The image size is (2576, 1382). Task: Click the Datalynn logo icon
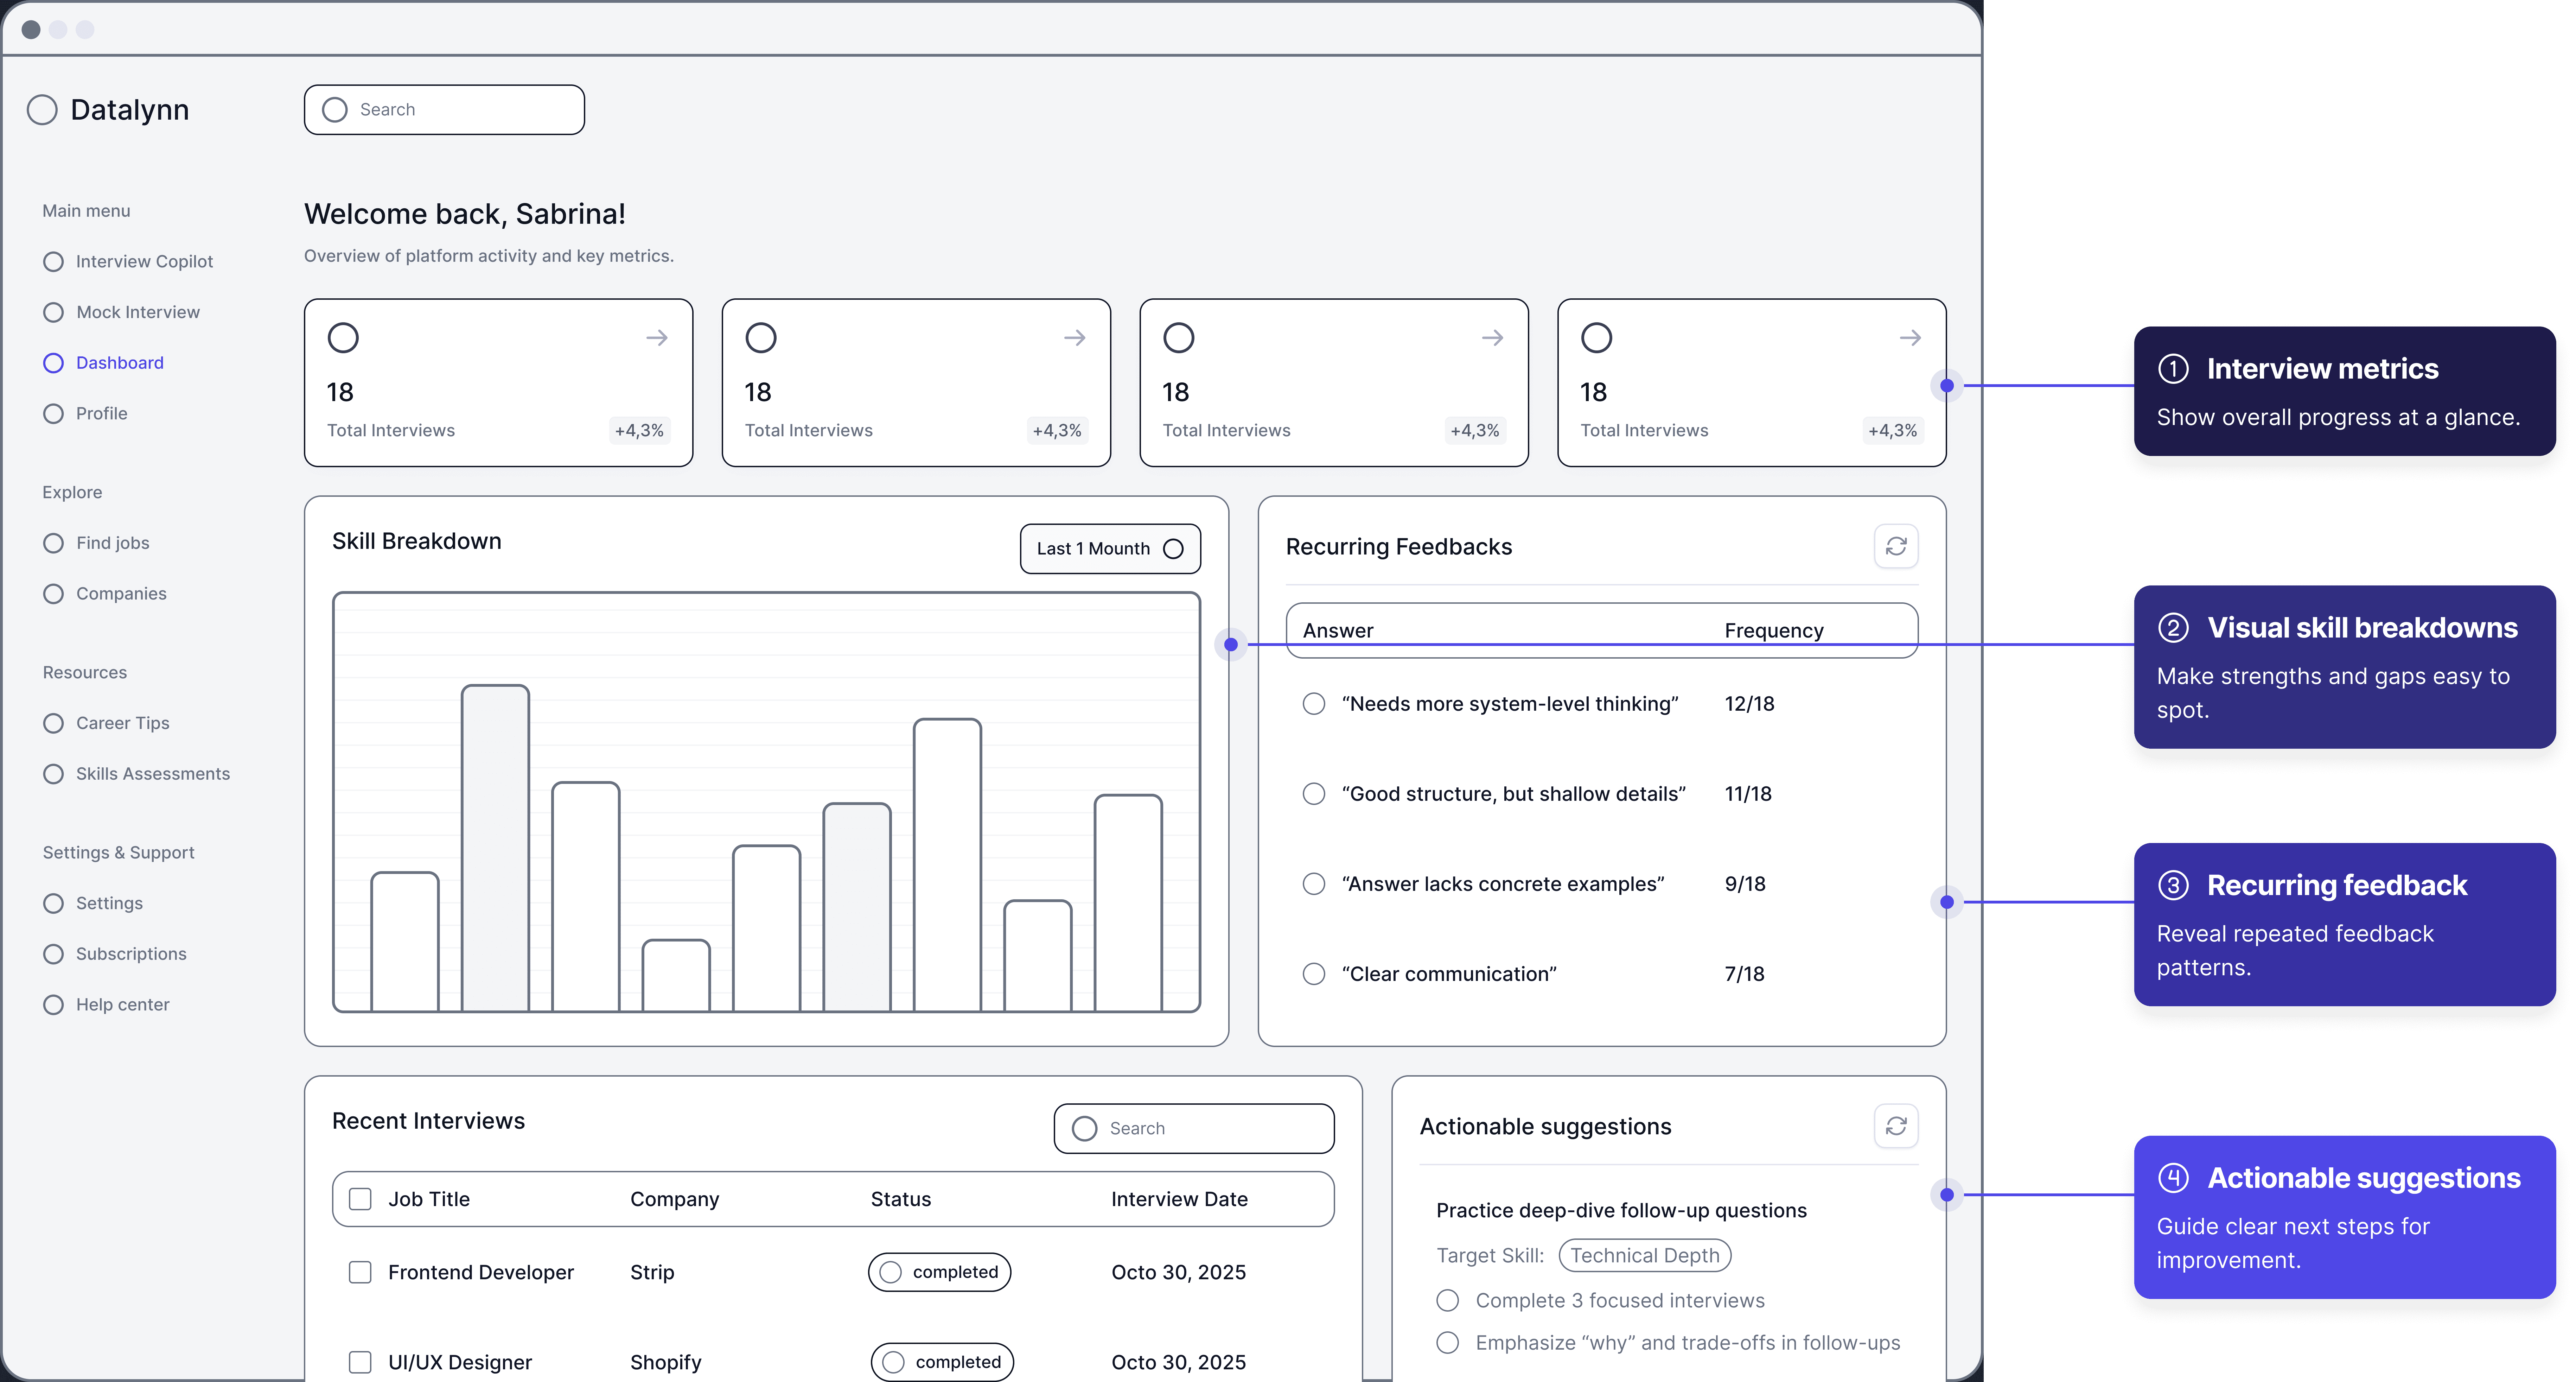42,110
